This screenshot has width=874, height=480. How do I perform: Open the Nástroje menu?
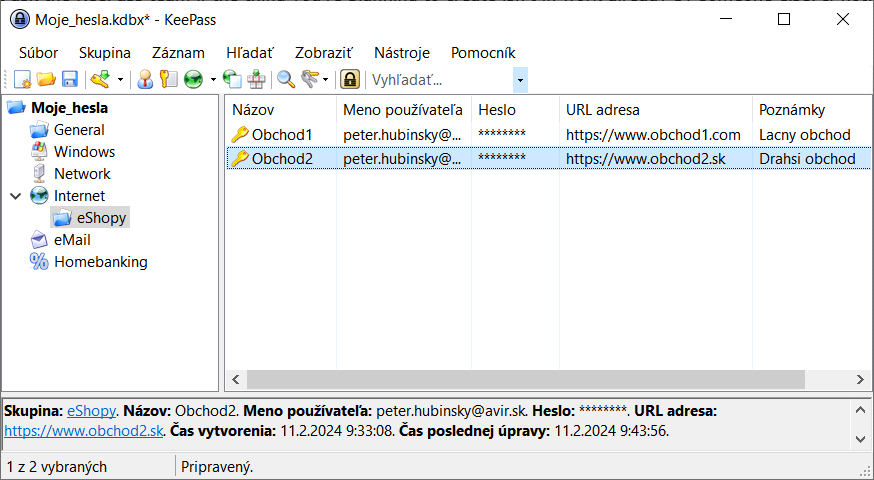pyautogui.click(x=401, y=53)
